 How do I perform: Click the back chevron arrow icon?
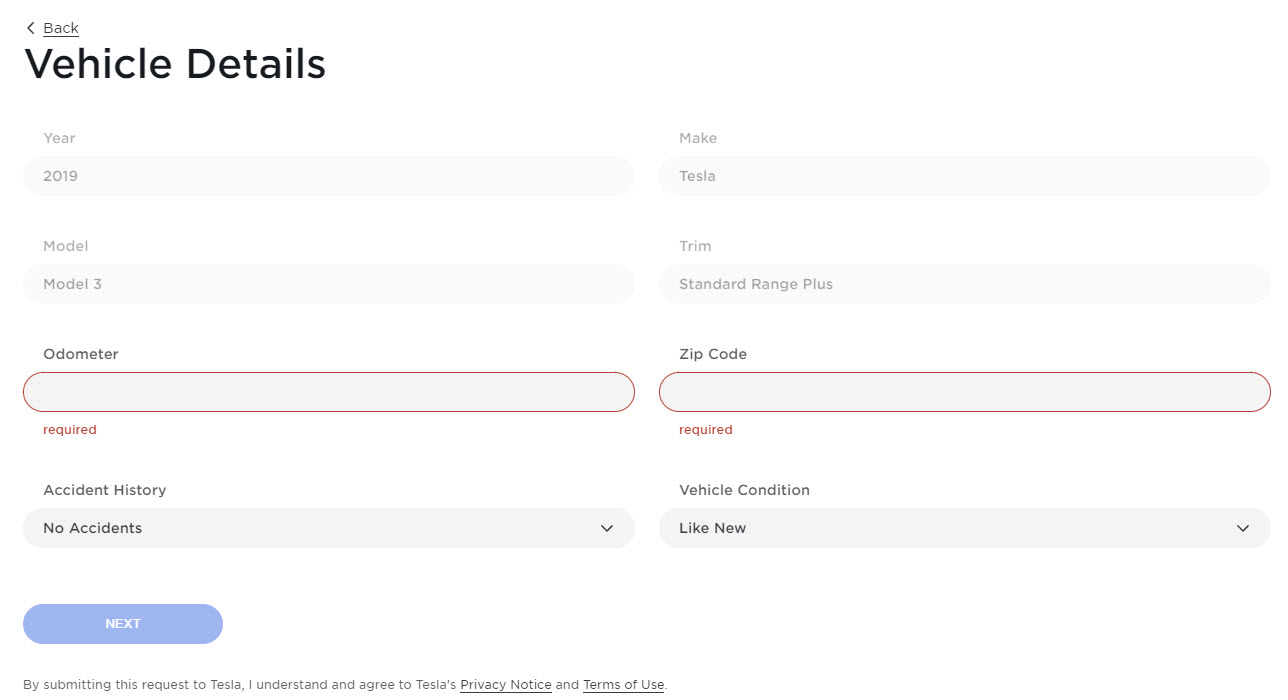coord(30,28)
